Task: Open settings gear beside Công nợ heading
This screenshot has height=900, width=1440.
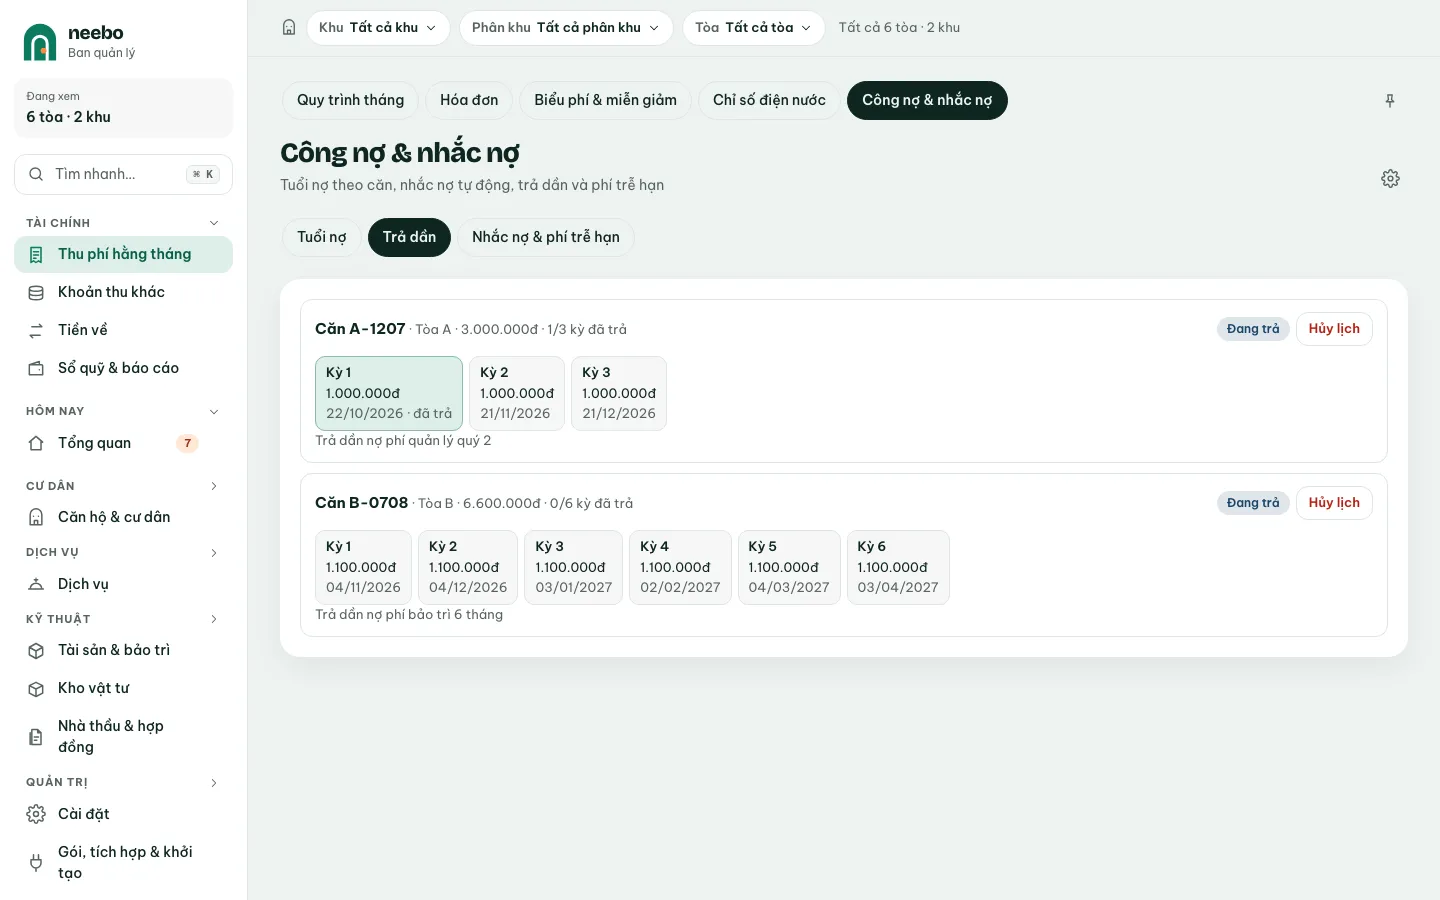Action: click(1390, 179)
